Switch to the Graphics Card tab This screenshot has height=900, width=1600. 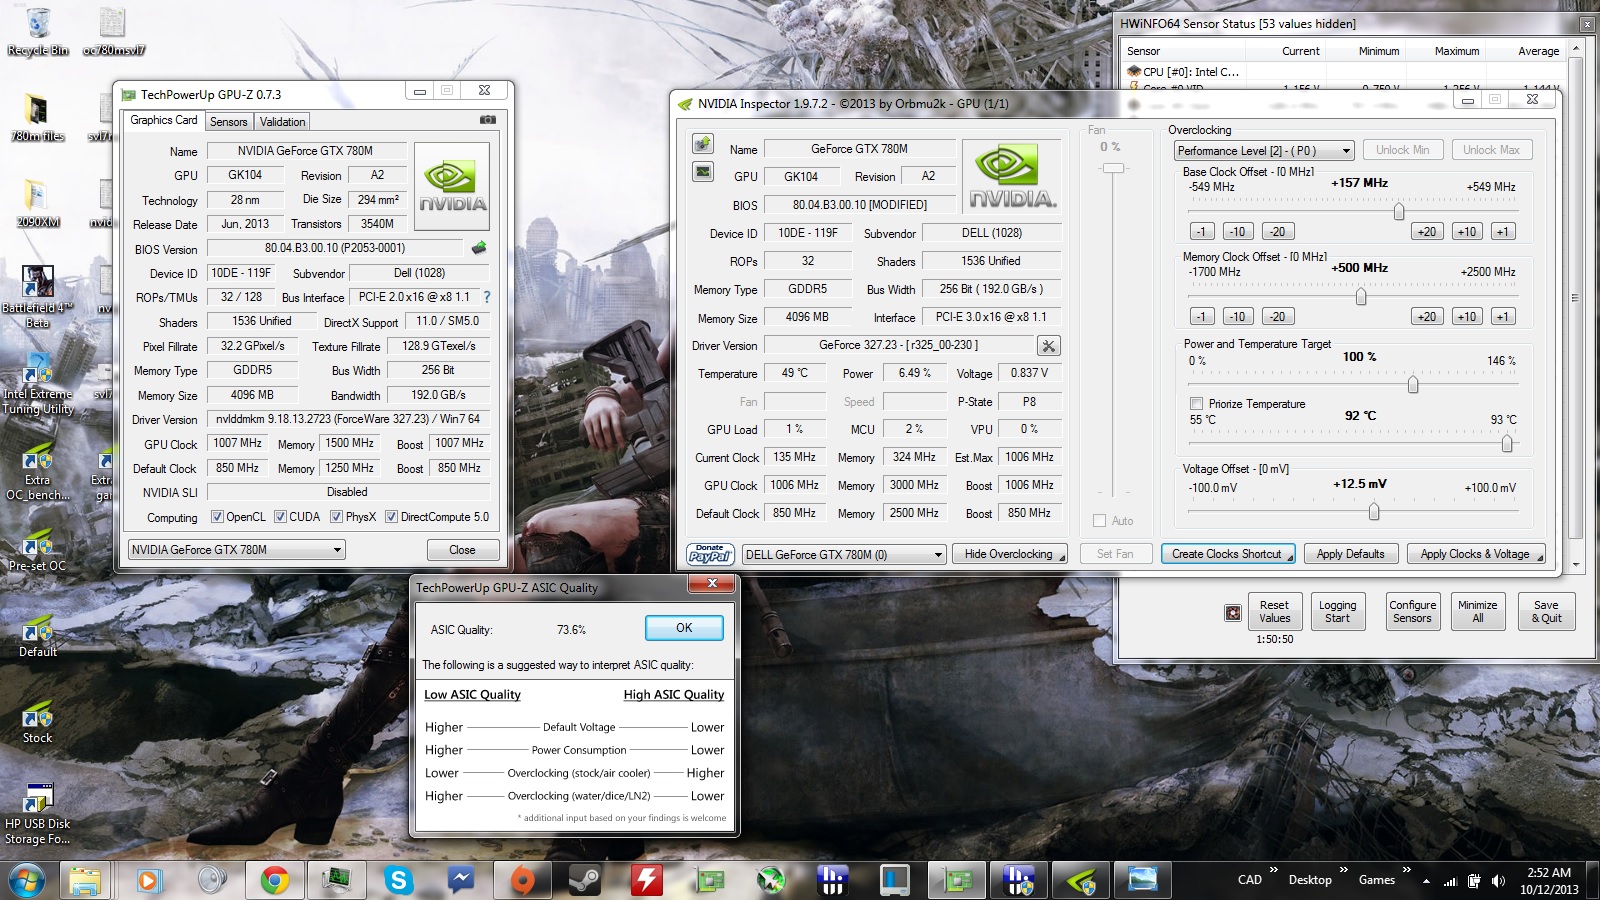tap(164, 120)
